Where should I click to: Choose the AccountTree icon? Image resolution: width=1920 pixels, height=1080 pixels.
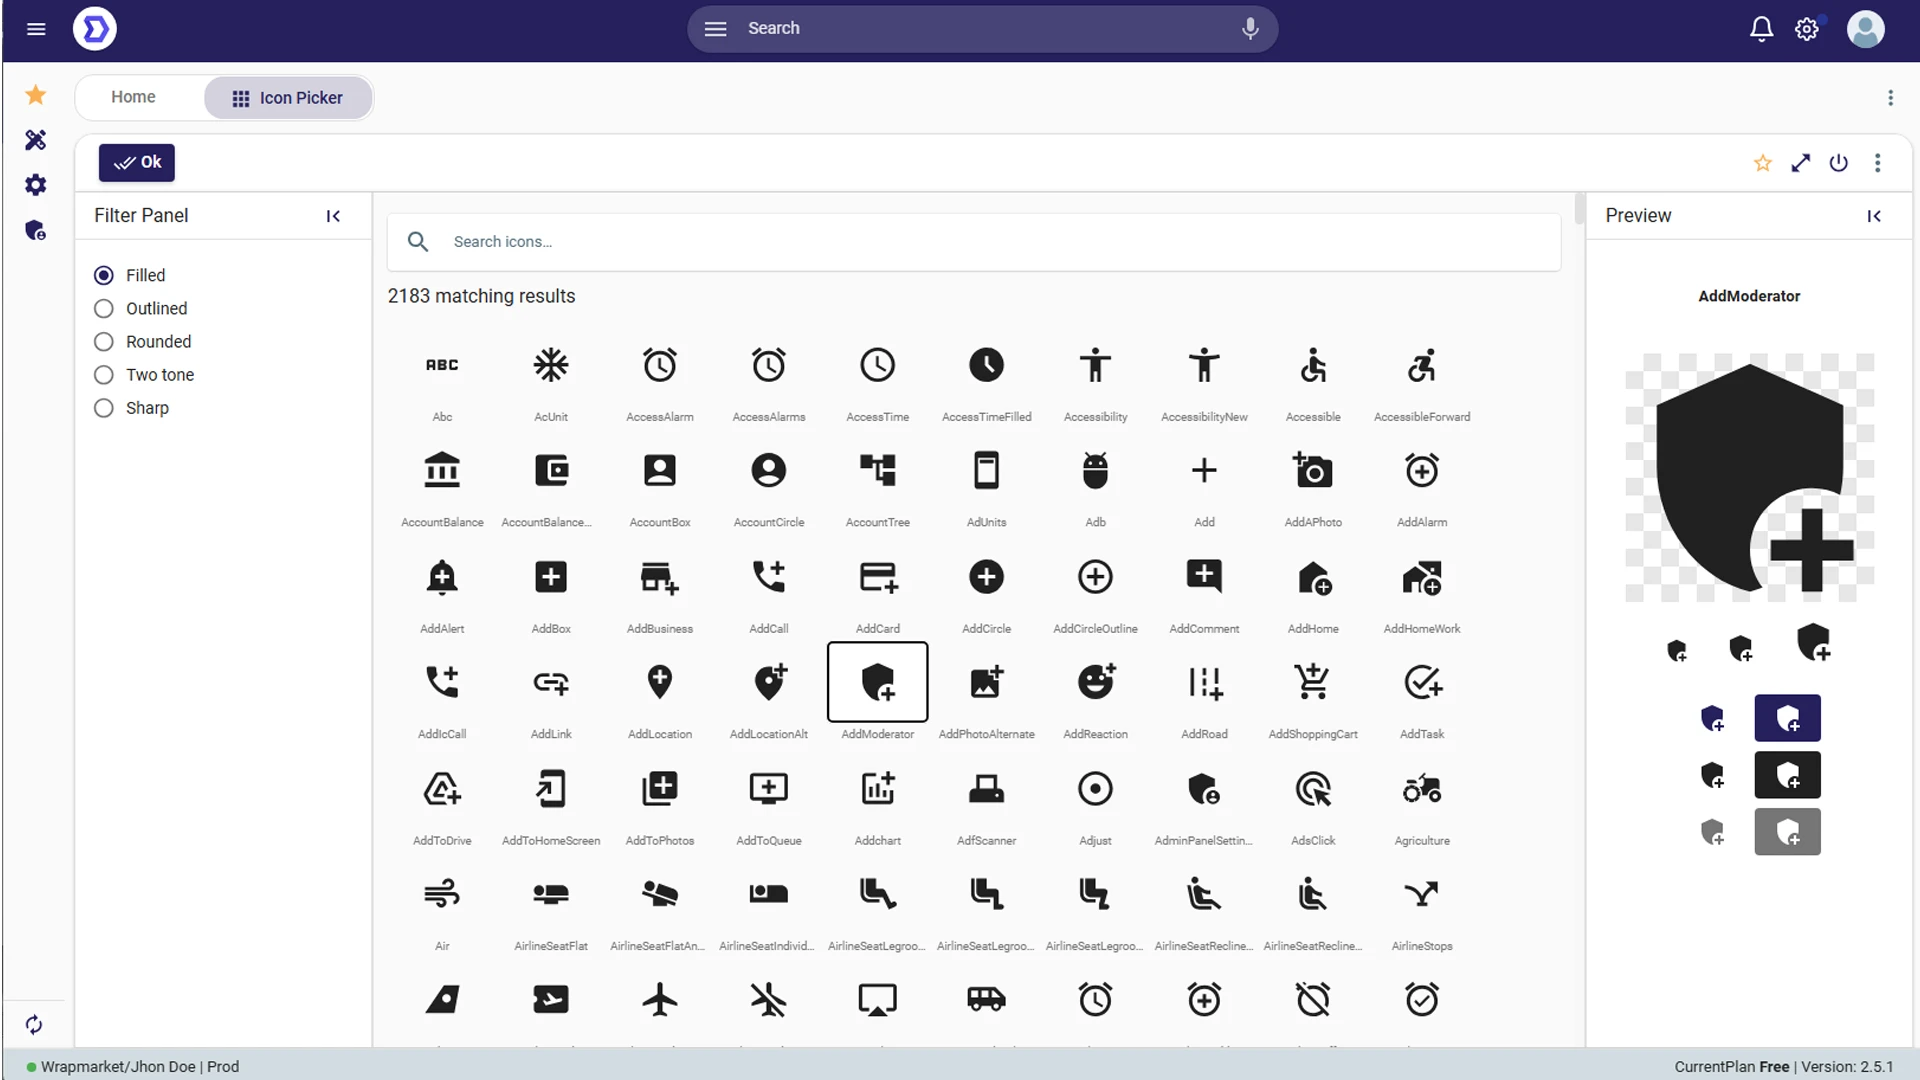[x=878, y=470]
